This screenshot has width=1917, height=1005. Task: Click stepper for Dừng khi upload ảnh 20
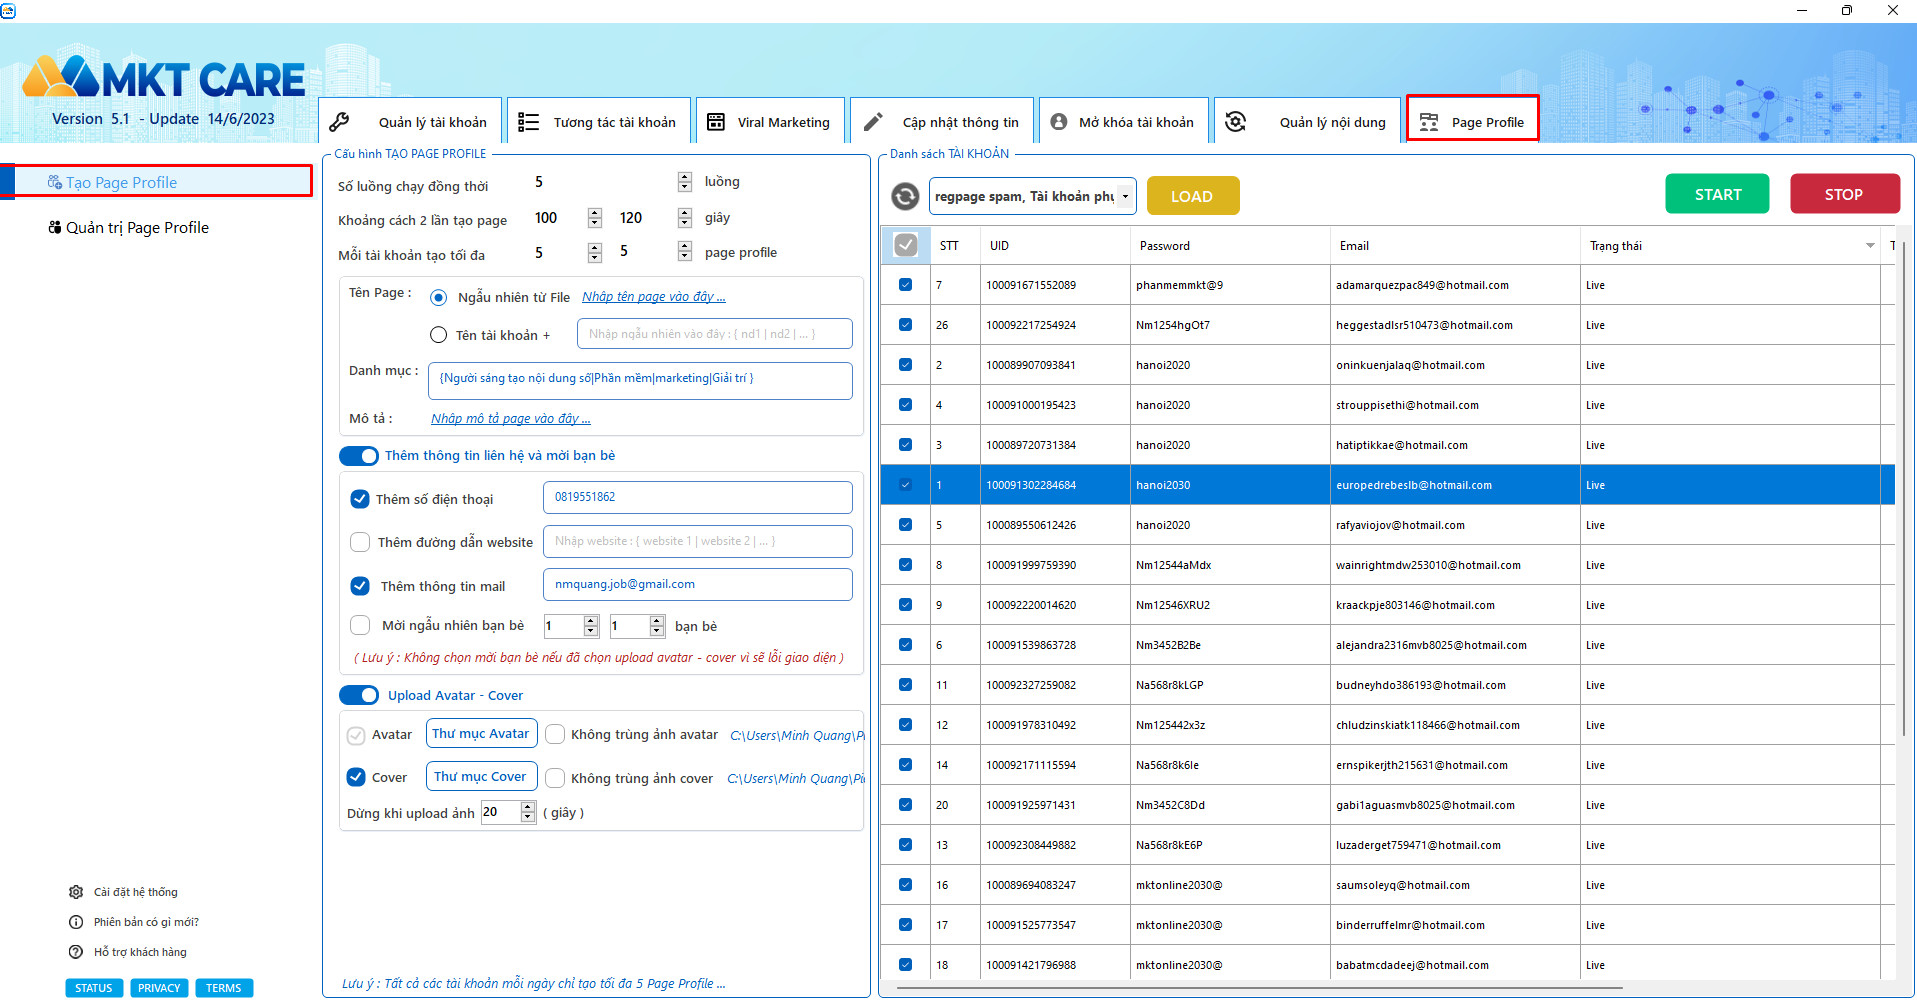528,812
